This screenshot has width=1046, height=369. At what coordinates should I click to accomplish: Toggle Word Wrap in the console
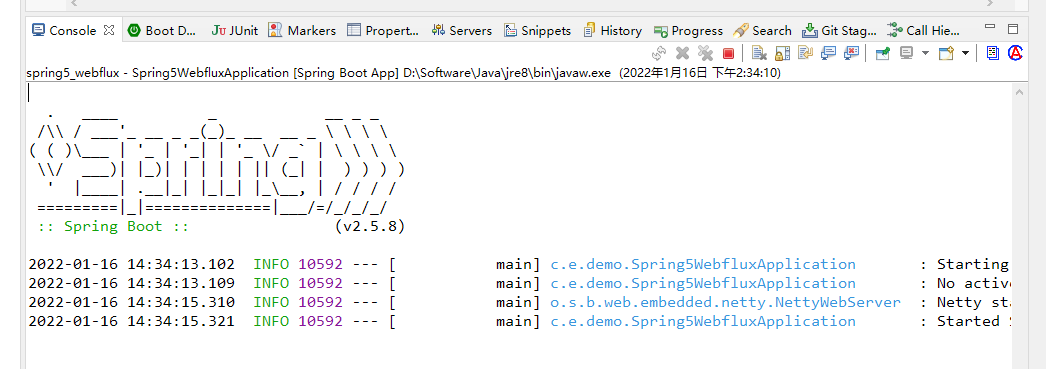(805, 53)
